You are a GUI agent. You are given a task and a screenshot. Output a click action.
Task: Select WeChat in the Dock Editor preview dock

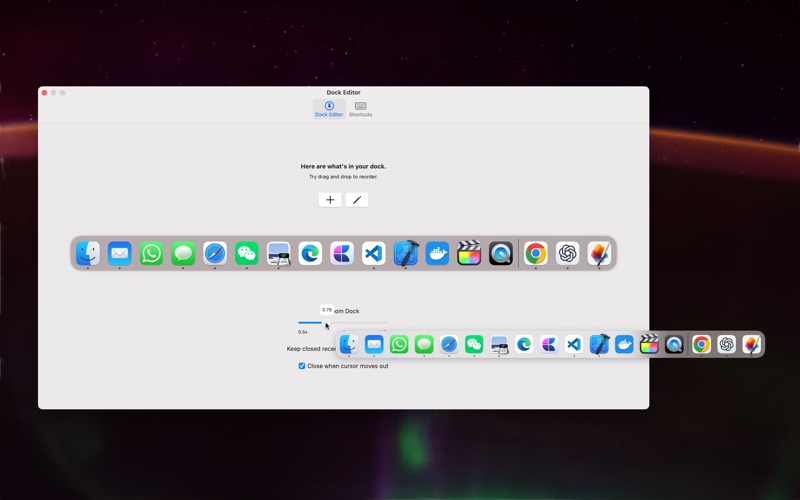click(x=246, y=253)
